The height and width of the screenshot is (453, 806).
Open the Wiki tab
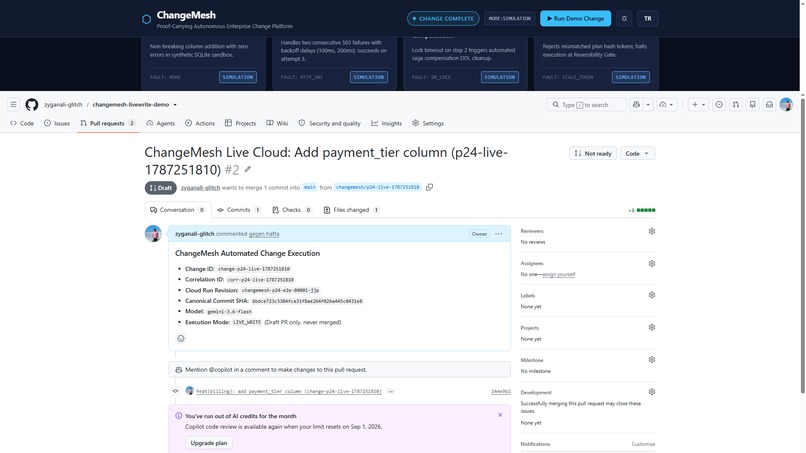point(278,123)
